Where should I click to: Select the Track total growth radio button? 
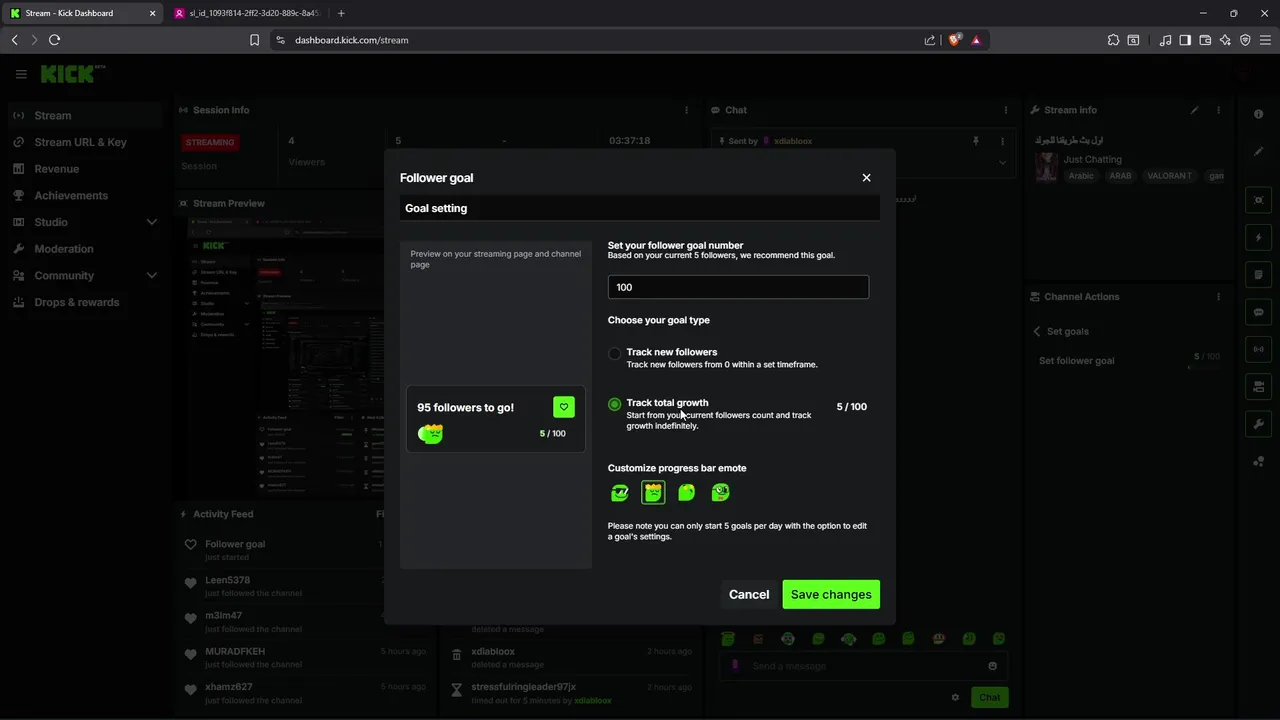[614, 404]
